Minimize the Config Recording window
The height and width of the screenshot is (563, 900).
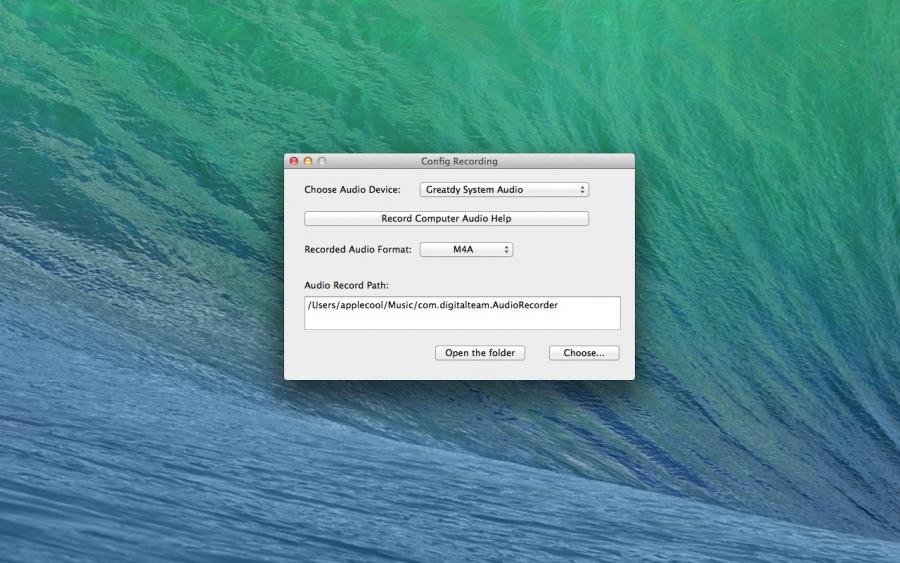tap(308, 161)
